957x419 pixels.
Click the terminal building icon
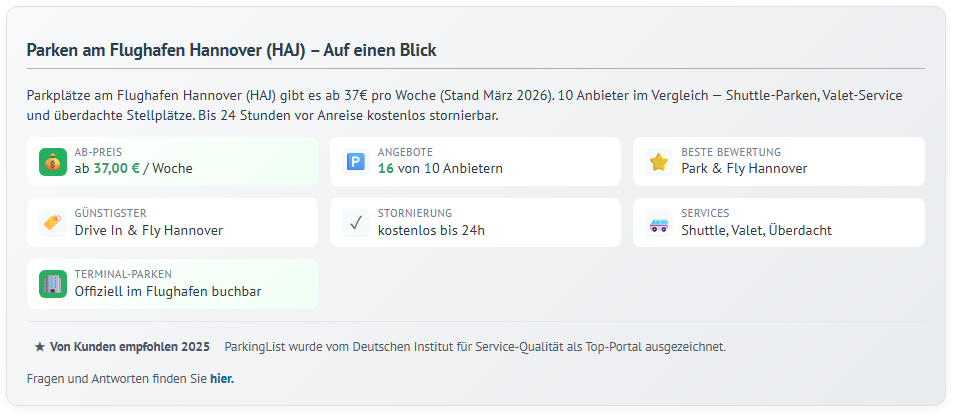tap(52, 284)
